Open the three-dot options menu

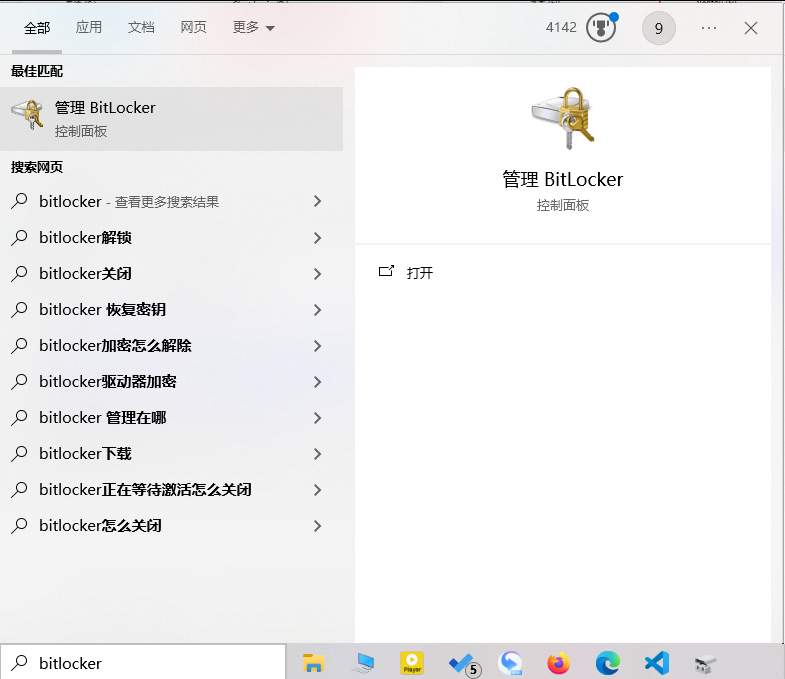coord(709,28)
